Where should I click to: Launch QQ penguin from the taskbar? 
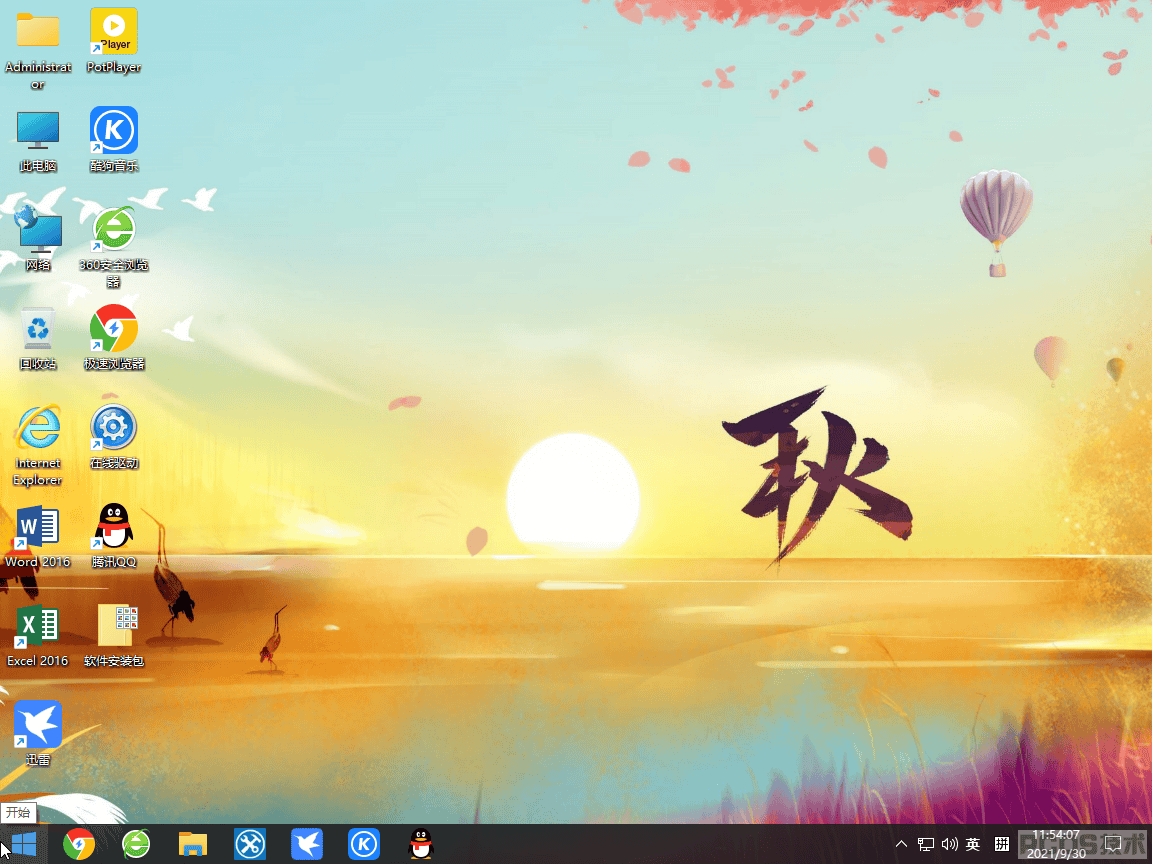tap(421, 844)
